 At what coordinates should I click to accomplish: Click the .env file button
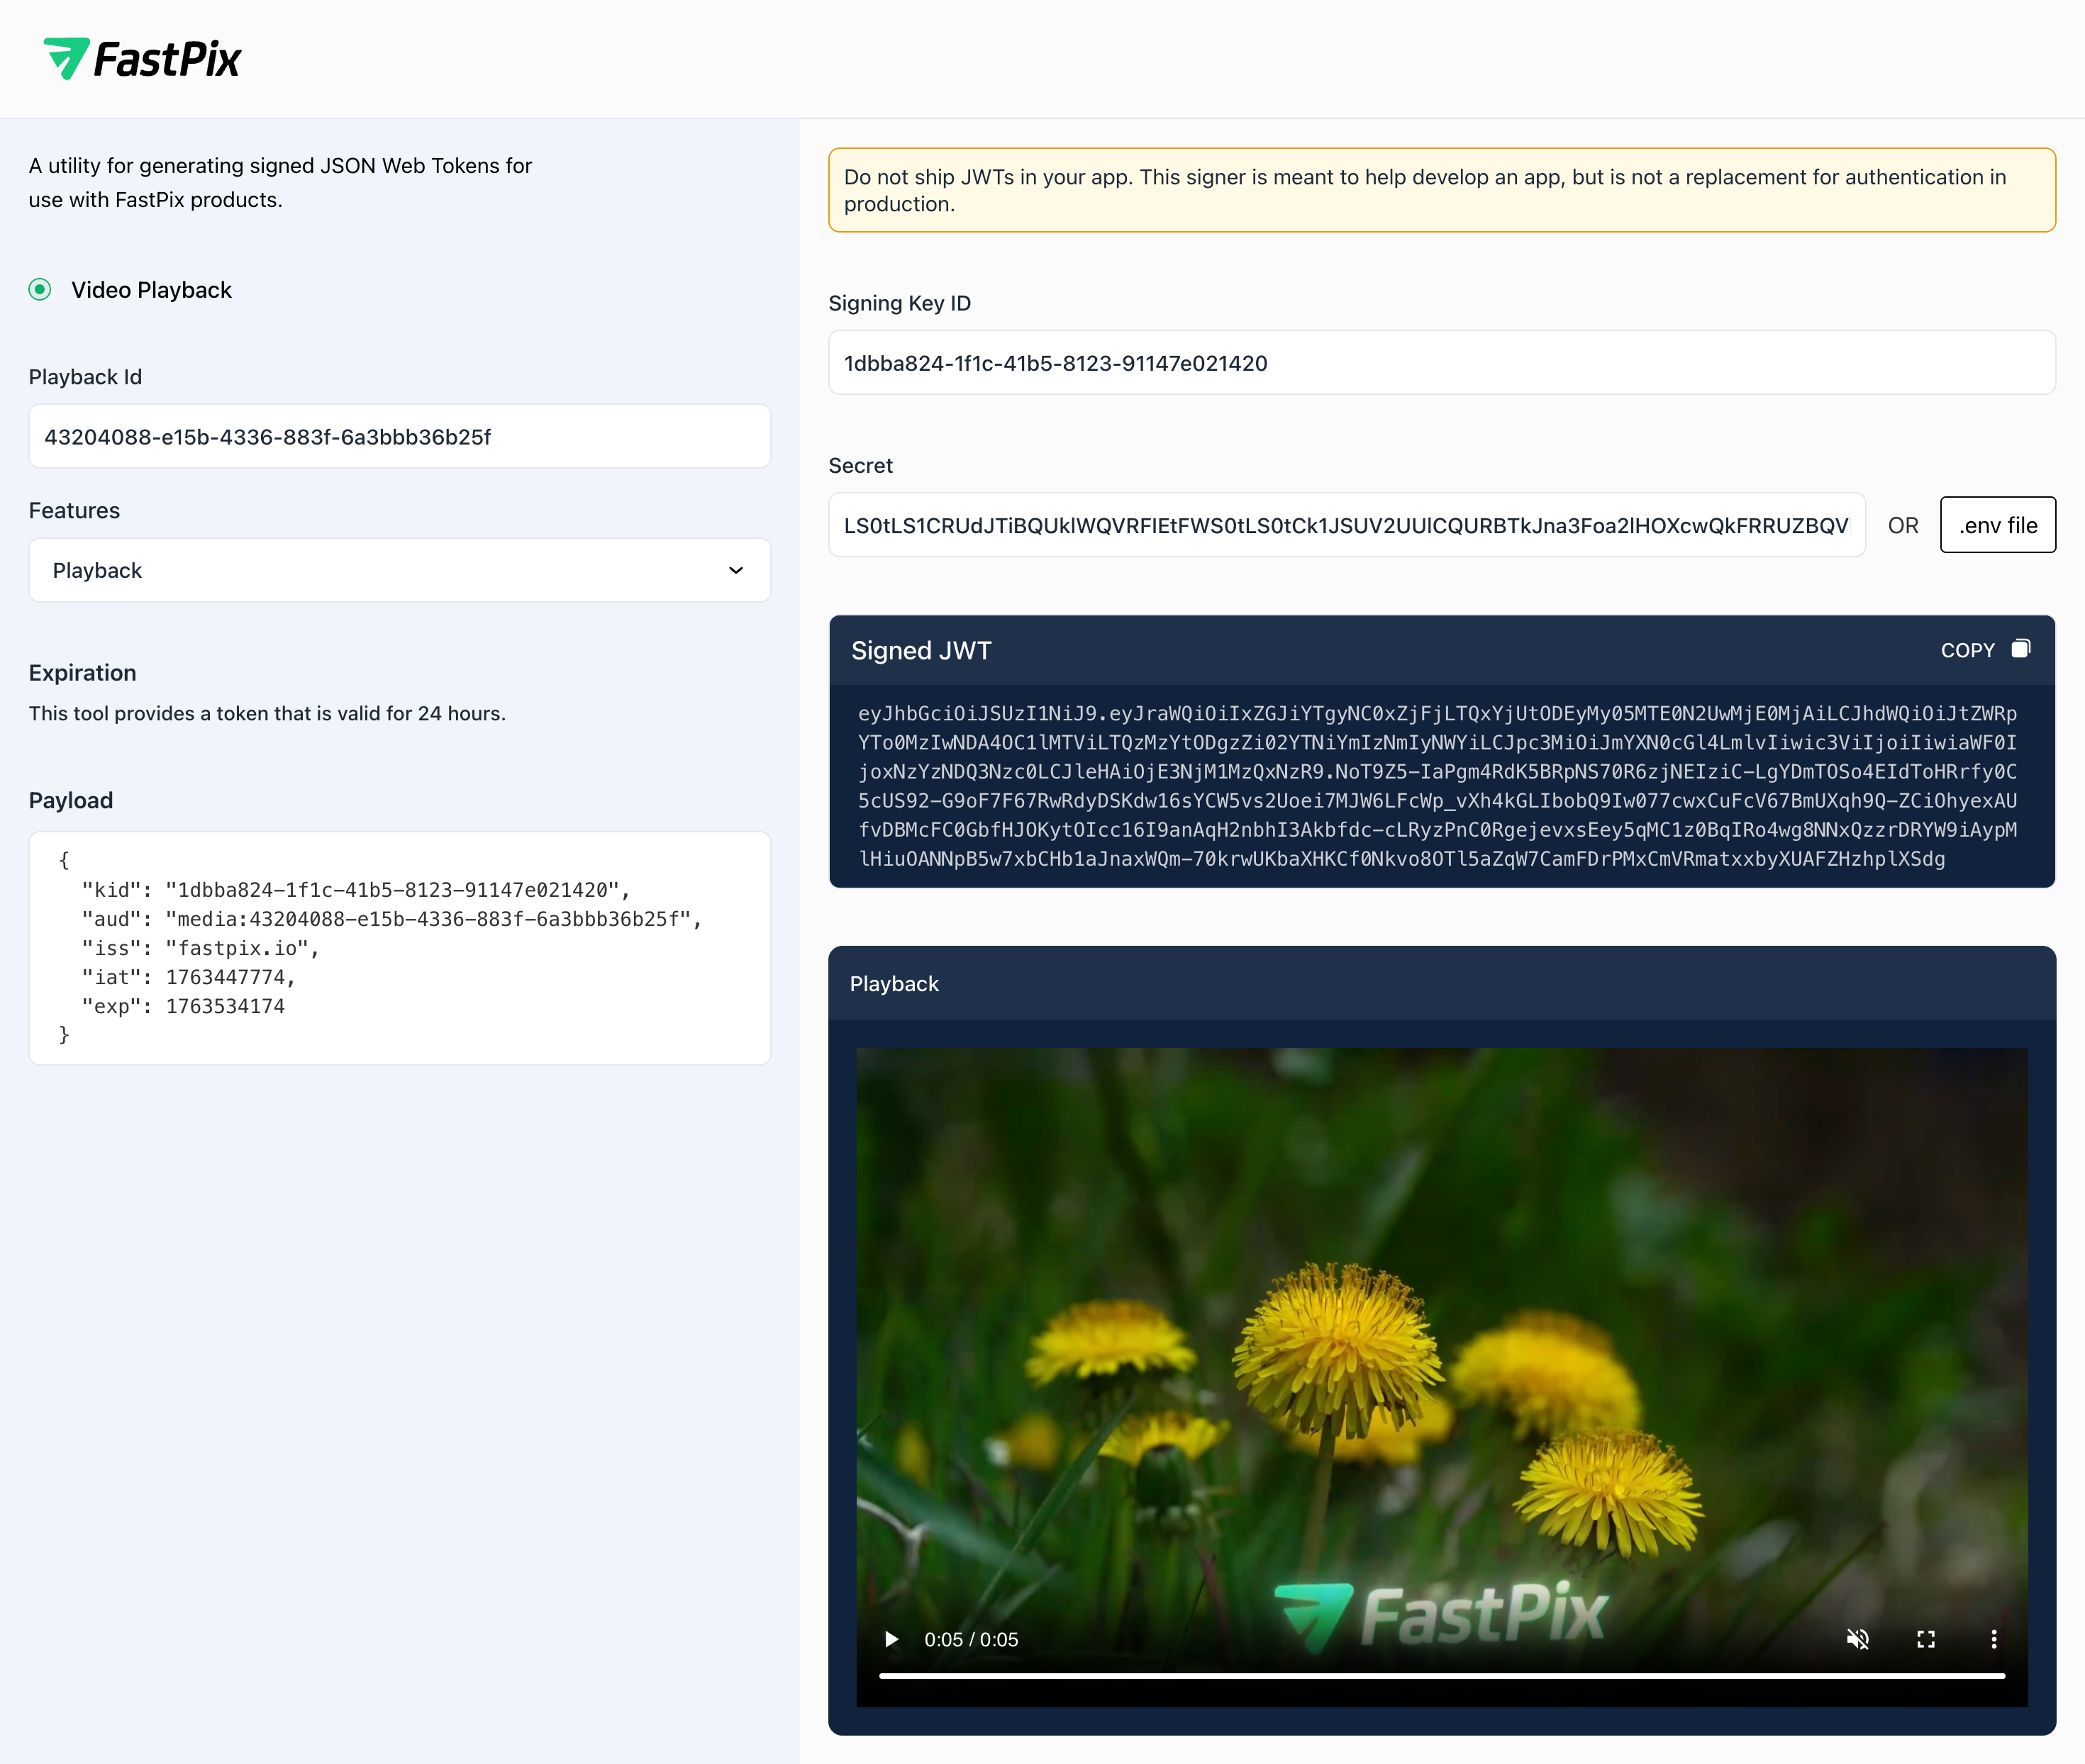point(1997,525)
